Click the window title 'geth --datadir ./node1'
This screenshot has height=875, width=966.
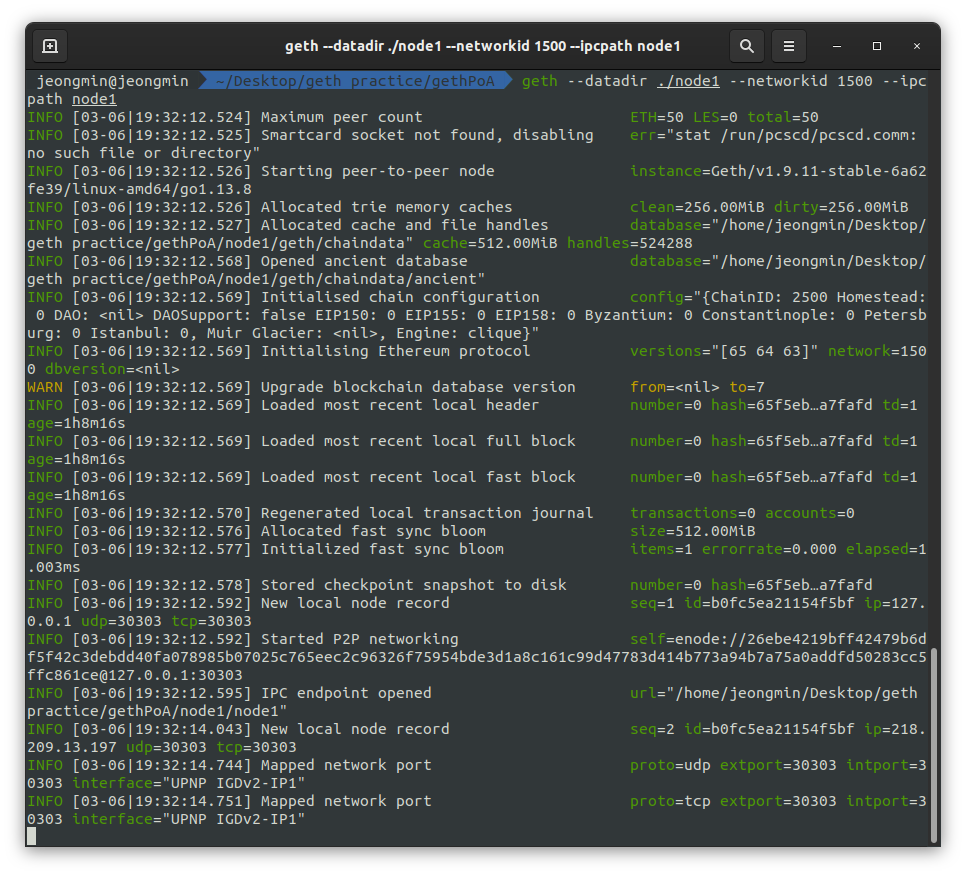[482, 46]
